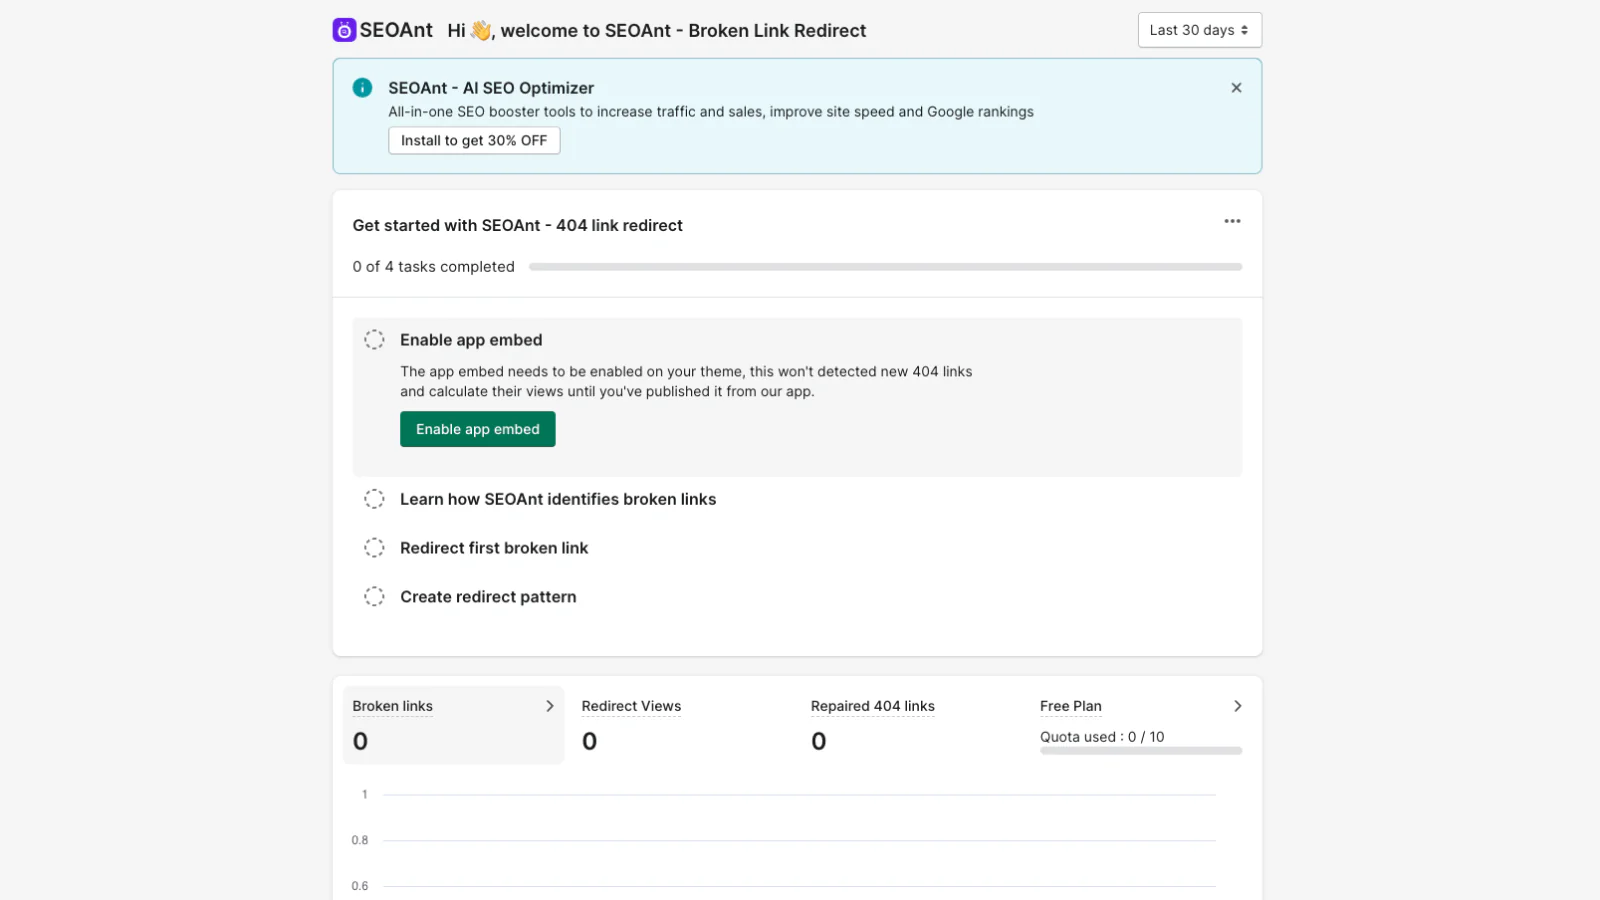The image size is (1600, 900).
Task: Click the waving hand emoji in the welcome heading
Action: click(481, 30)
